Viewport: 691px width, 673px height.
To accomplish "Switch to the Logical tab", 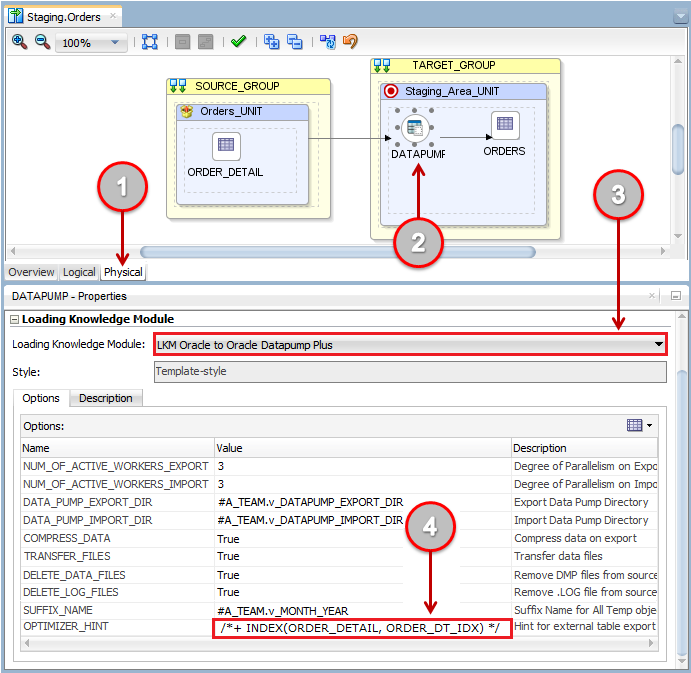I will (79, 272).
